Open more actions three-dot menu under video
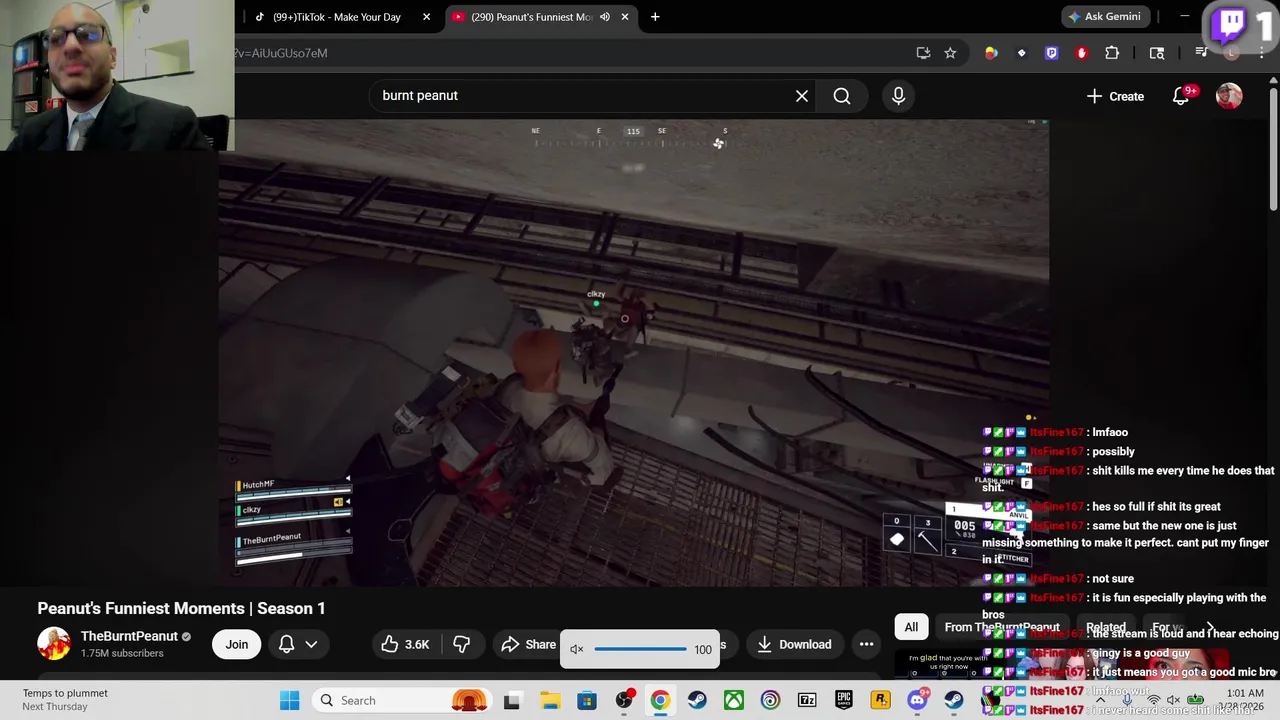 [x=867, y=644]
